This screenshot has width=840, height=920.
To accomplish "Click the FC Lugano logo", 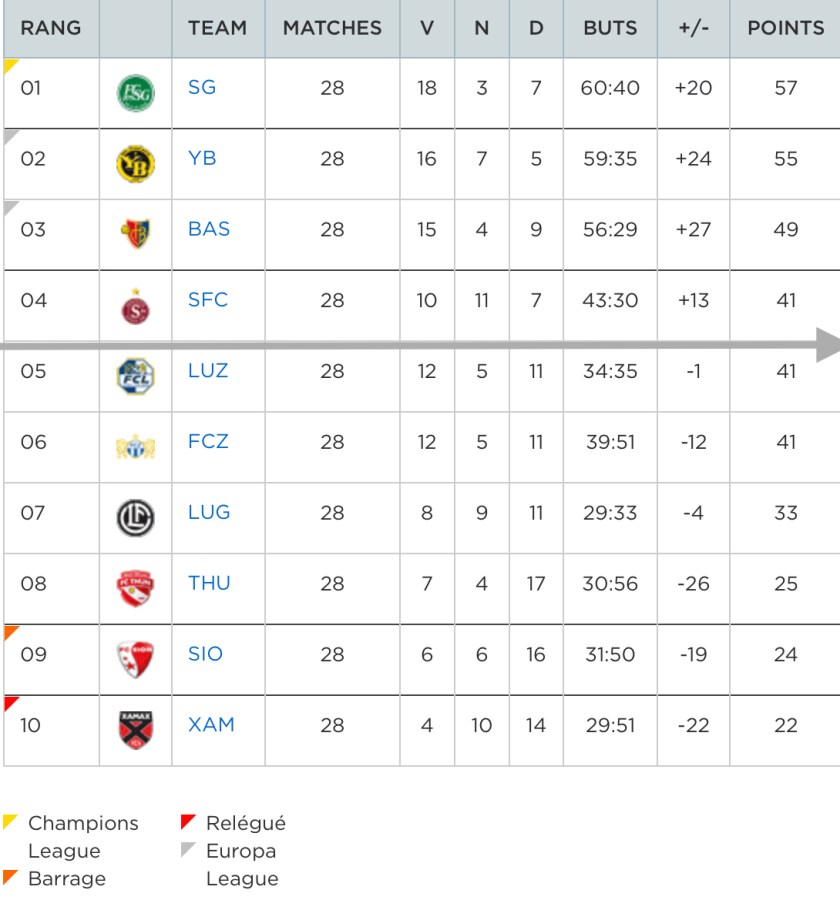I will pyautogui.click(x=135, y=517).
